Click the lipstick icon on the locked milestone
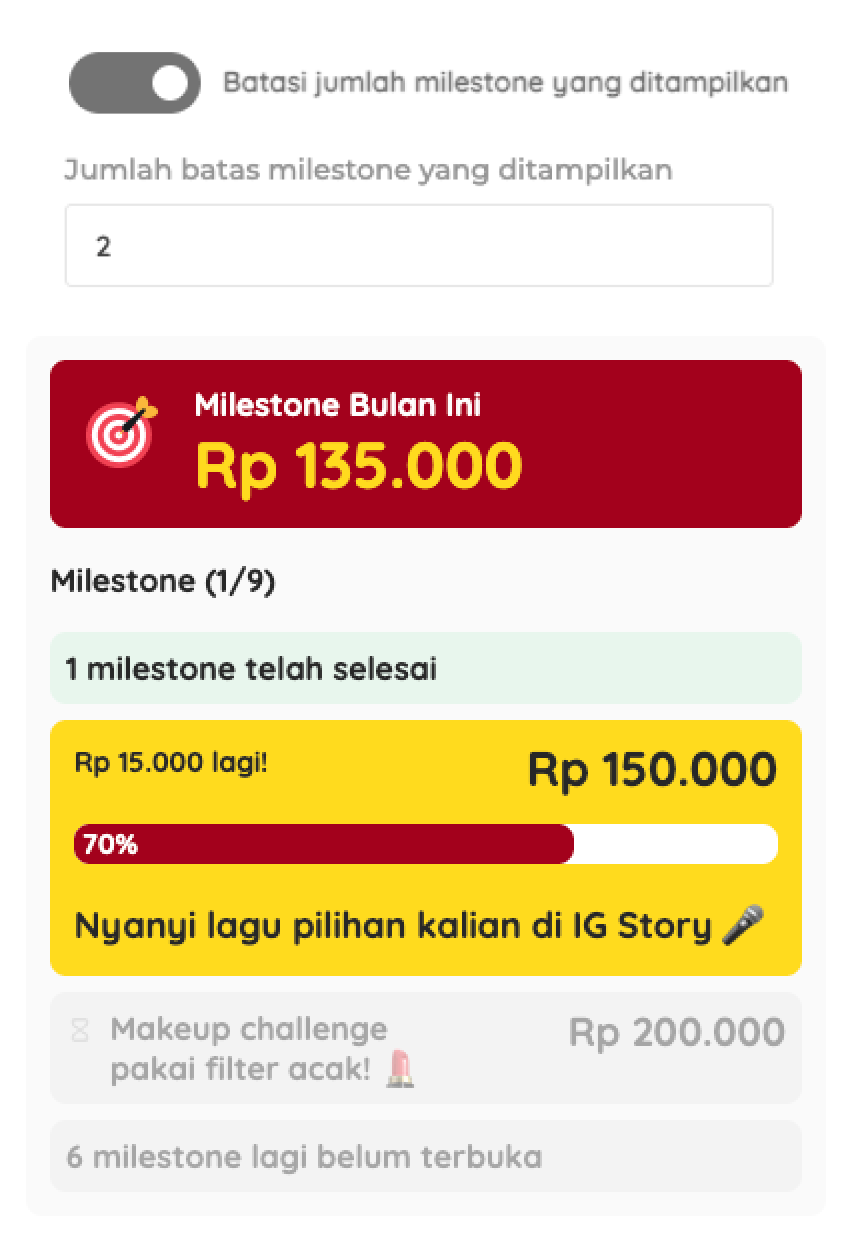 tap(402, 1069)
